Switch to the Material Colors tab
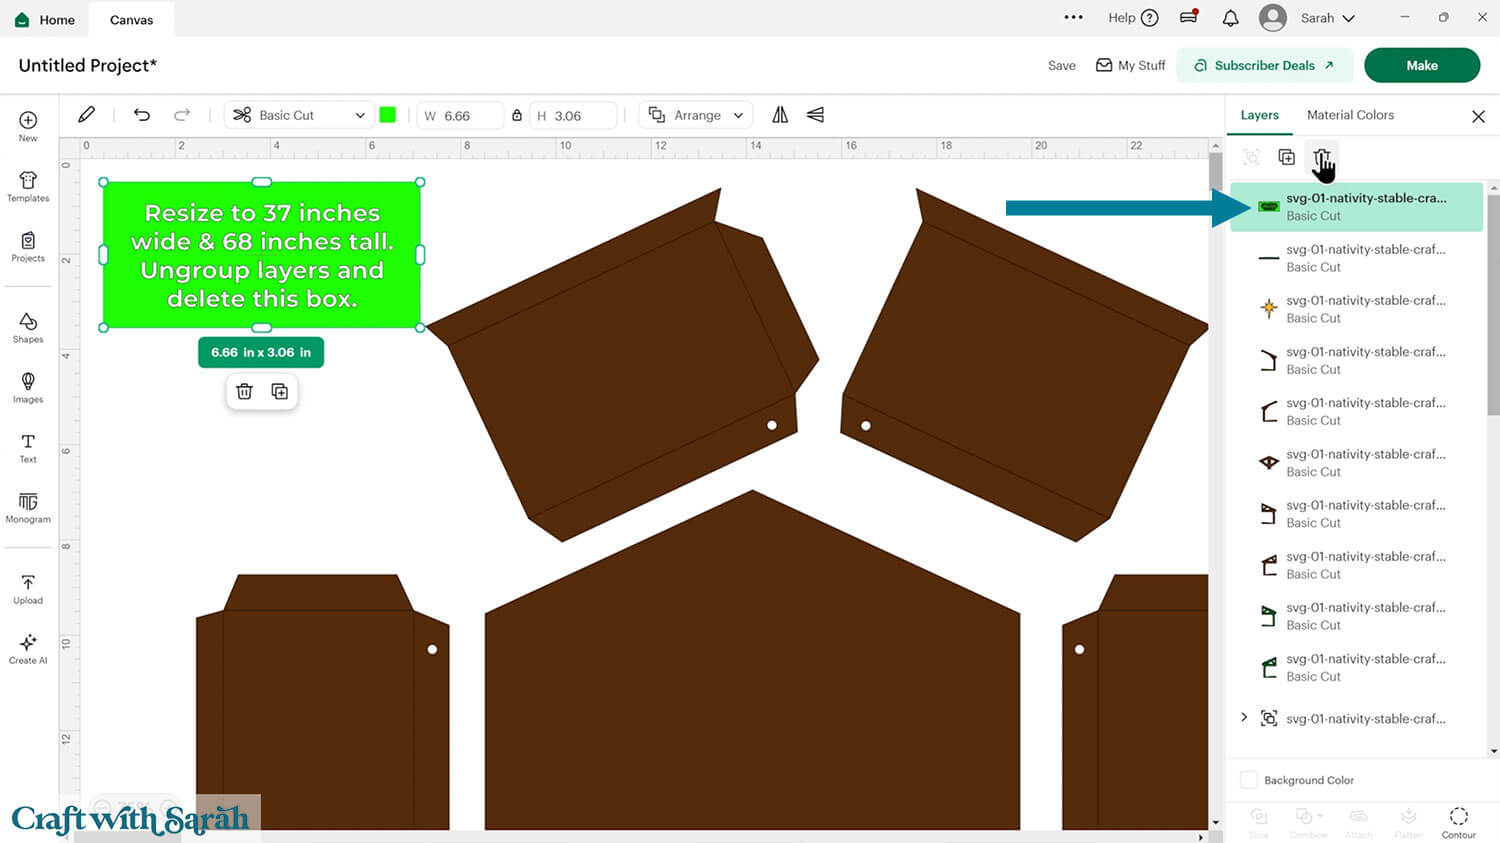The width and height of the screenshot is (1500, 843). point(1350,115)
